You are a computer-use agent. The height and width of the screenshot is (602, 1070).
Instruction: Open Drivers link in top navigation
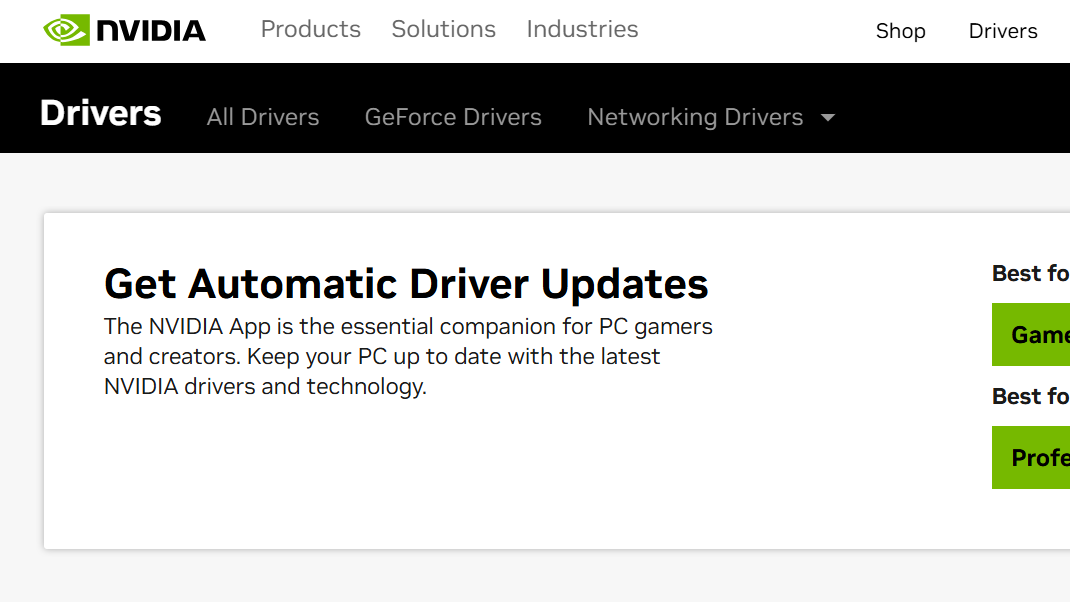pyautogui.click(x=1003, y=31)
